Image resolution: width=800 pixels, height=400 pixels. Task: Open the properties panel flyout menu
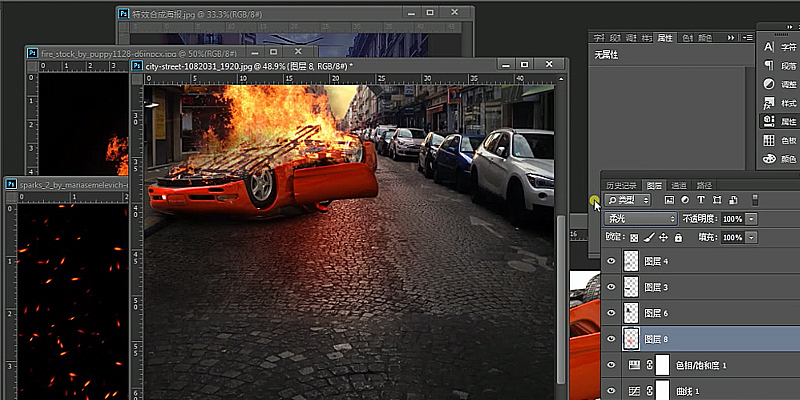click(748, 38)
